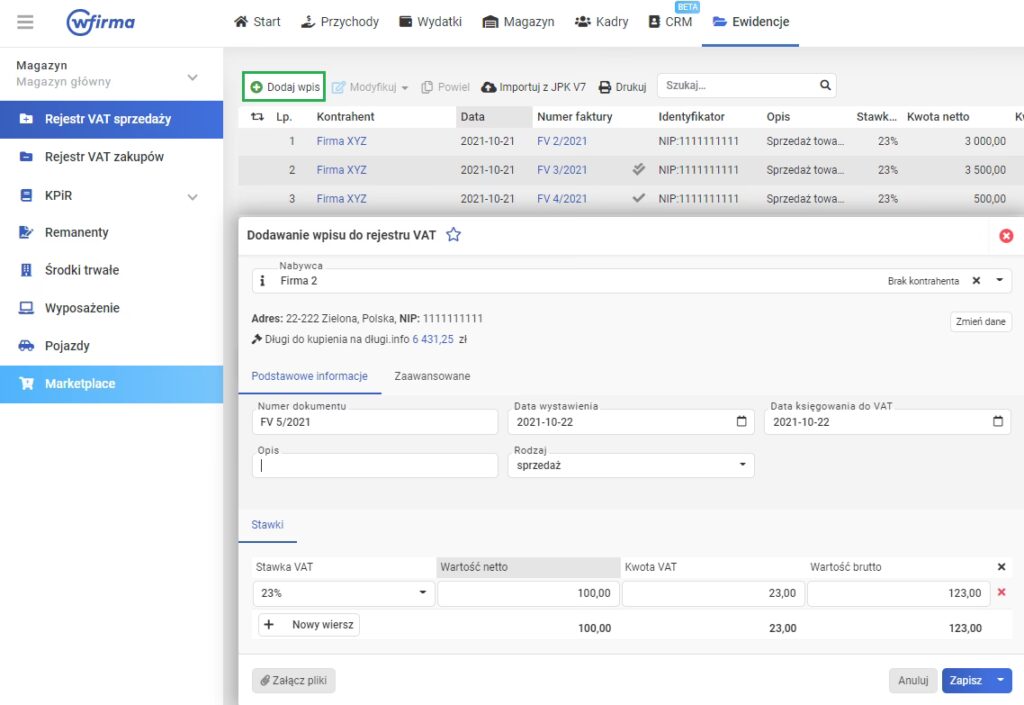Click the favorite star next to dialog title
Viewport: 1024px width, 705px height.
pos(453,235)
